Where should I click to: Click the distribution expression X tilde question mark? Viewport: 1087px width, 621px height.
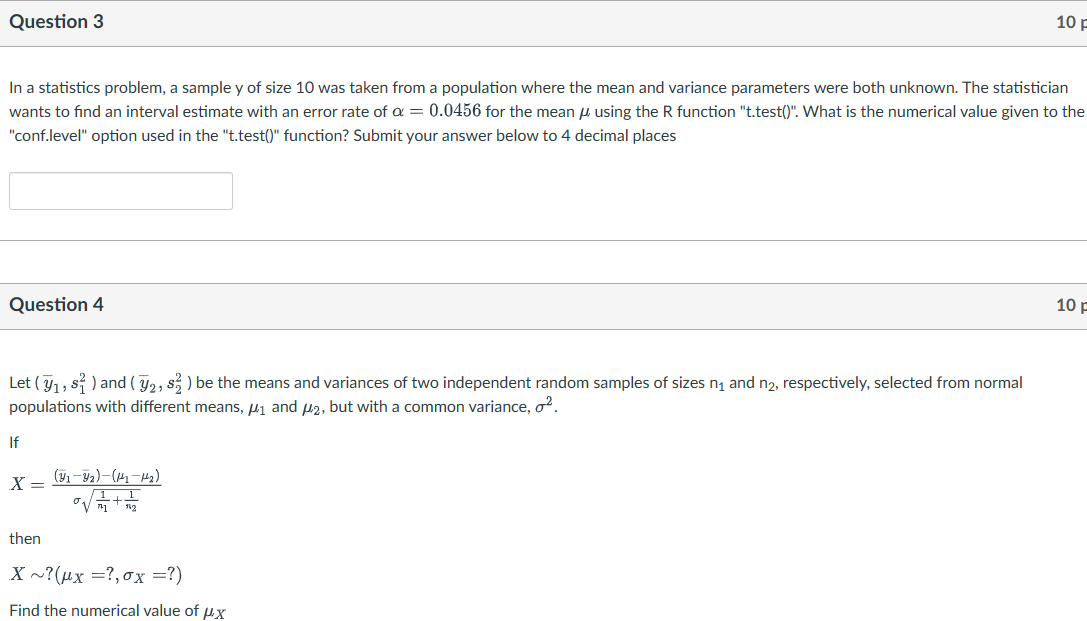click(x=95, y=572)
